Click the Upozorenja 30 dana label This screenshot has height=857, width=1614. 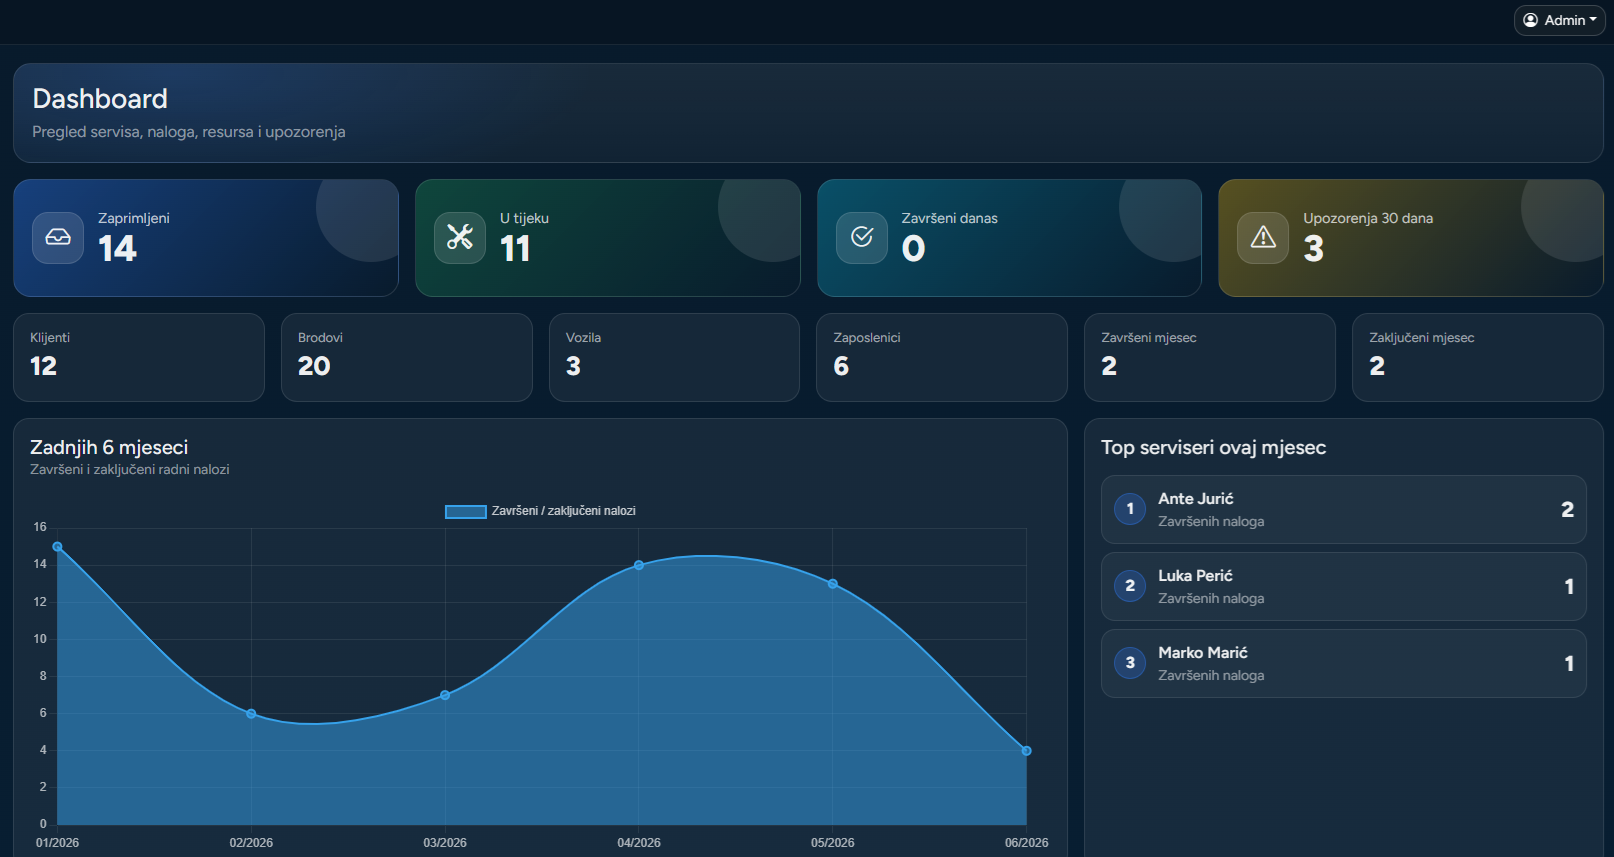point(1368,218)
